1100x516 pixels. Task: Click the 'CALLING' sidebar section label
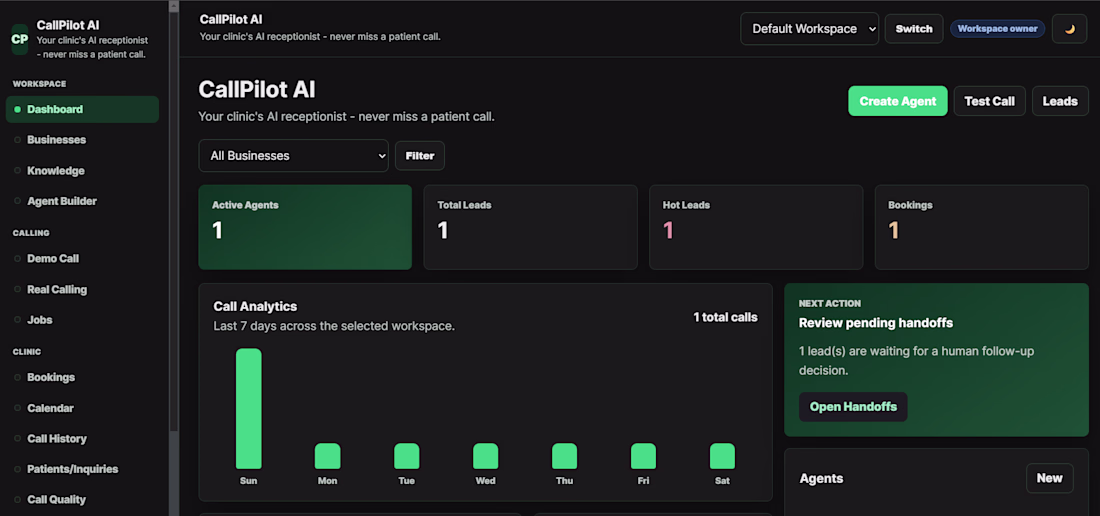pyautogui.click(x=31, y=233)
